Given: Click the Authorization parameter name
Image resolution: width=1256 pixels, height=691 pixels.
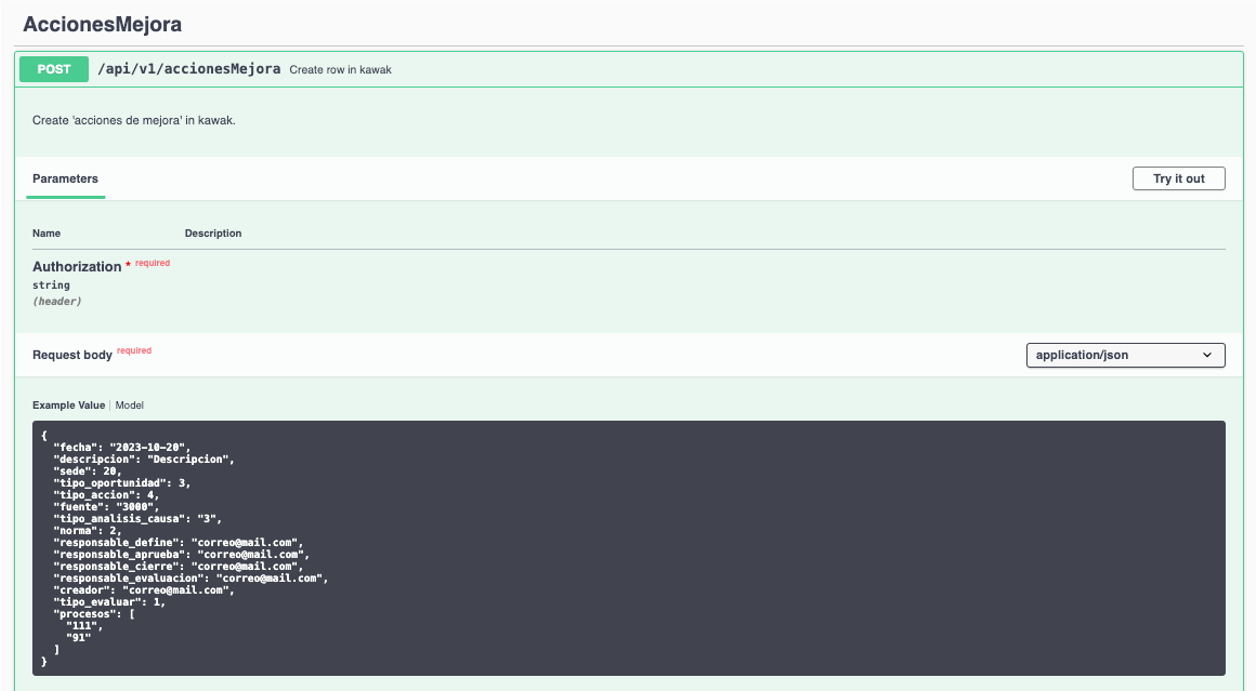Looking at the screenshot, I should [x=76, y=267].
